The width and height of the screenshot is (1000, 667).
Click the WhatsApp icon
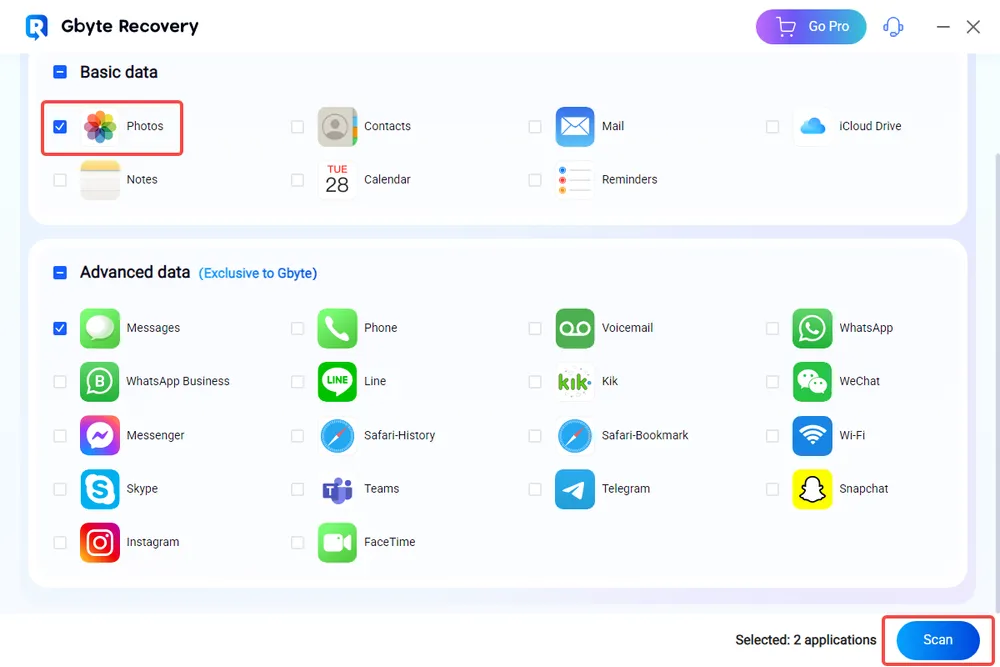812,328
